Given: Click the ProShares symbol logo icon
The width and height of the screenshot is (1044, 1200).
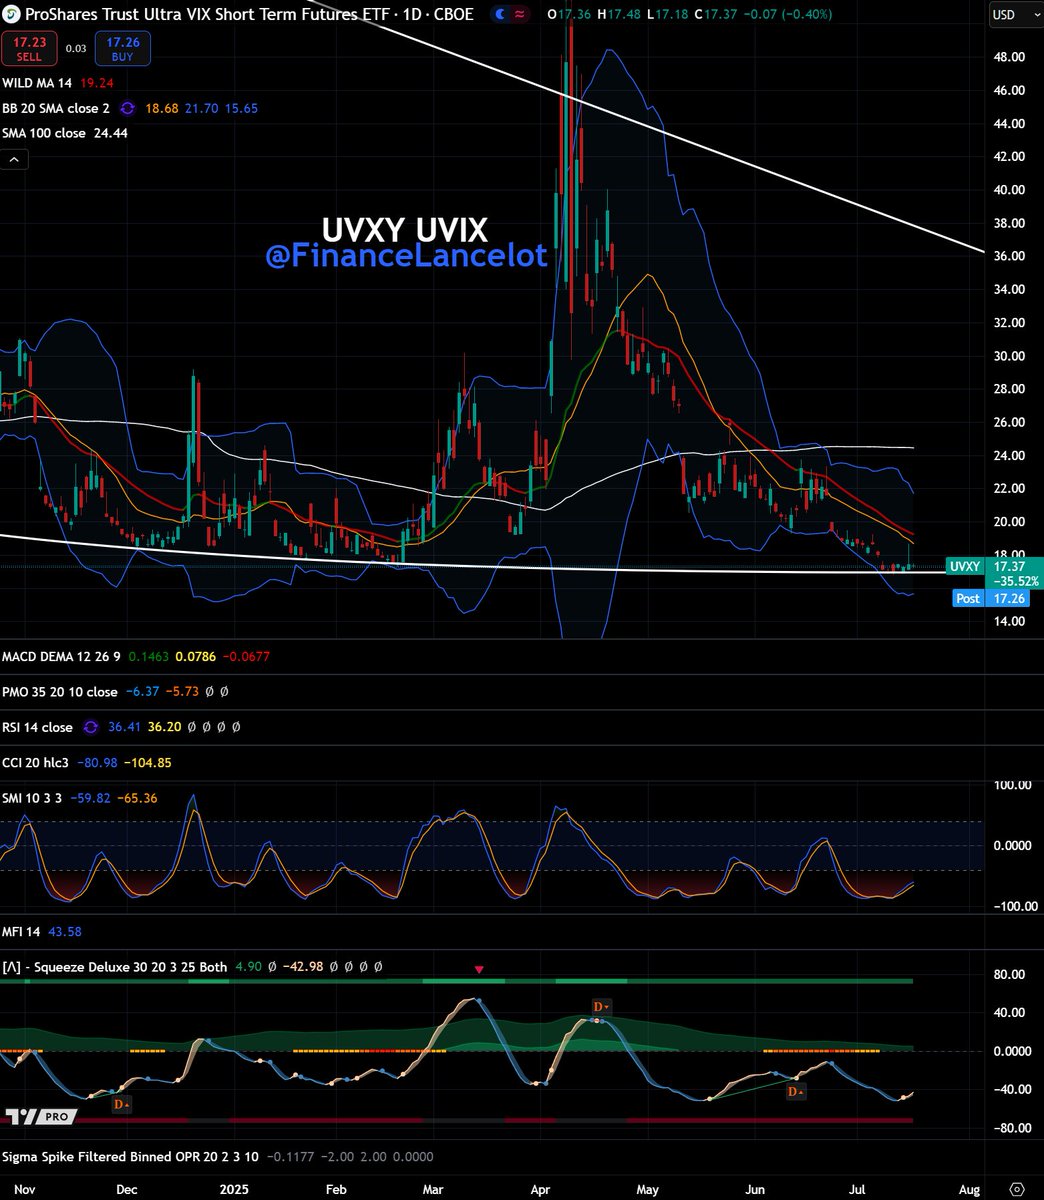Looking at the screenshot, I should [12, 15].
